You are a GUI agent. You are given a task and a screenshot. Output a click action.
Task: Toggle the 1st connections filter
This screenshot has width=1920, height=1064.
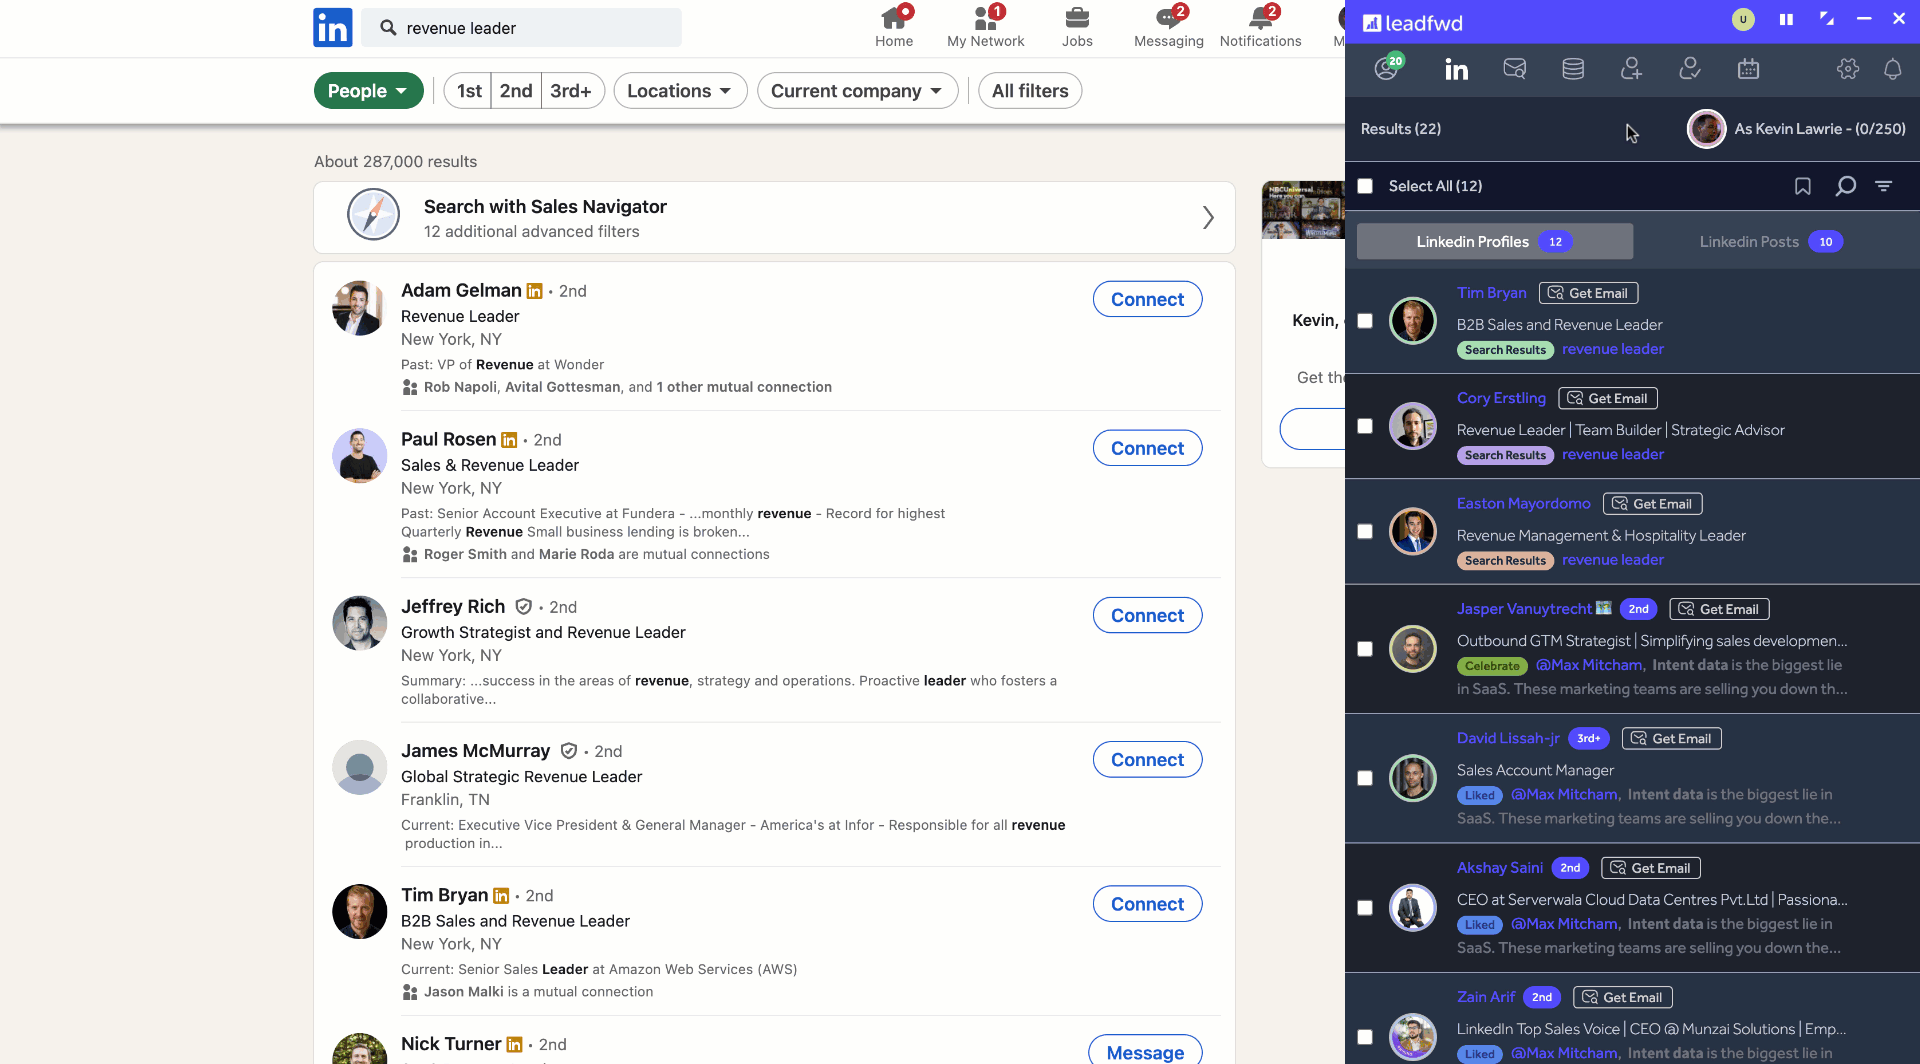pyautogui.click(x=469, y=91)
